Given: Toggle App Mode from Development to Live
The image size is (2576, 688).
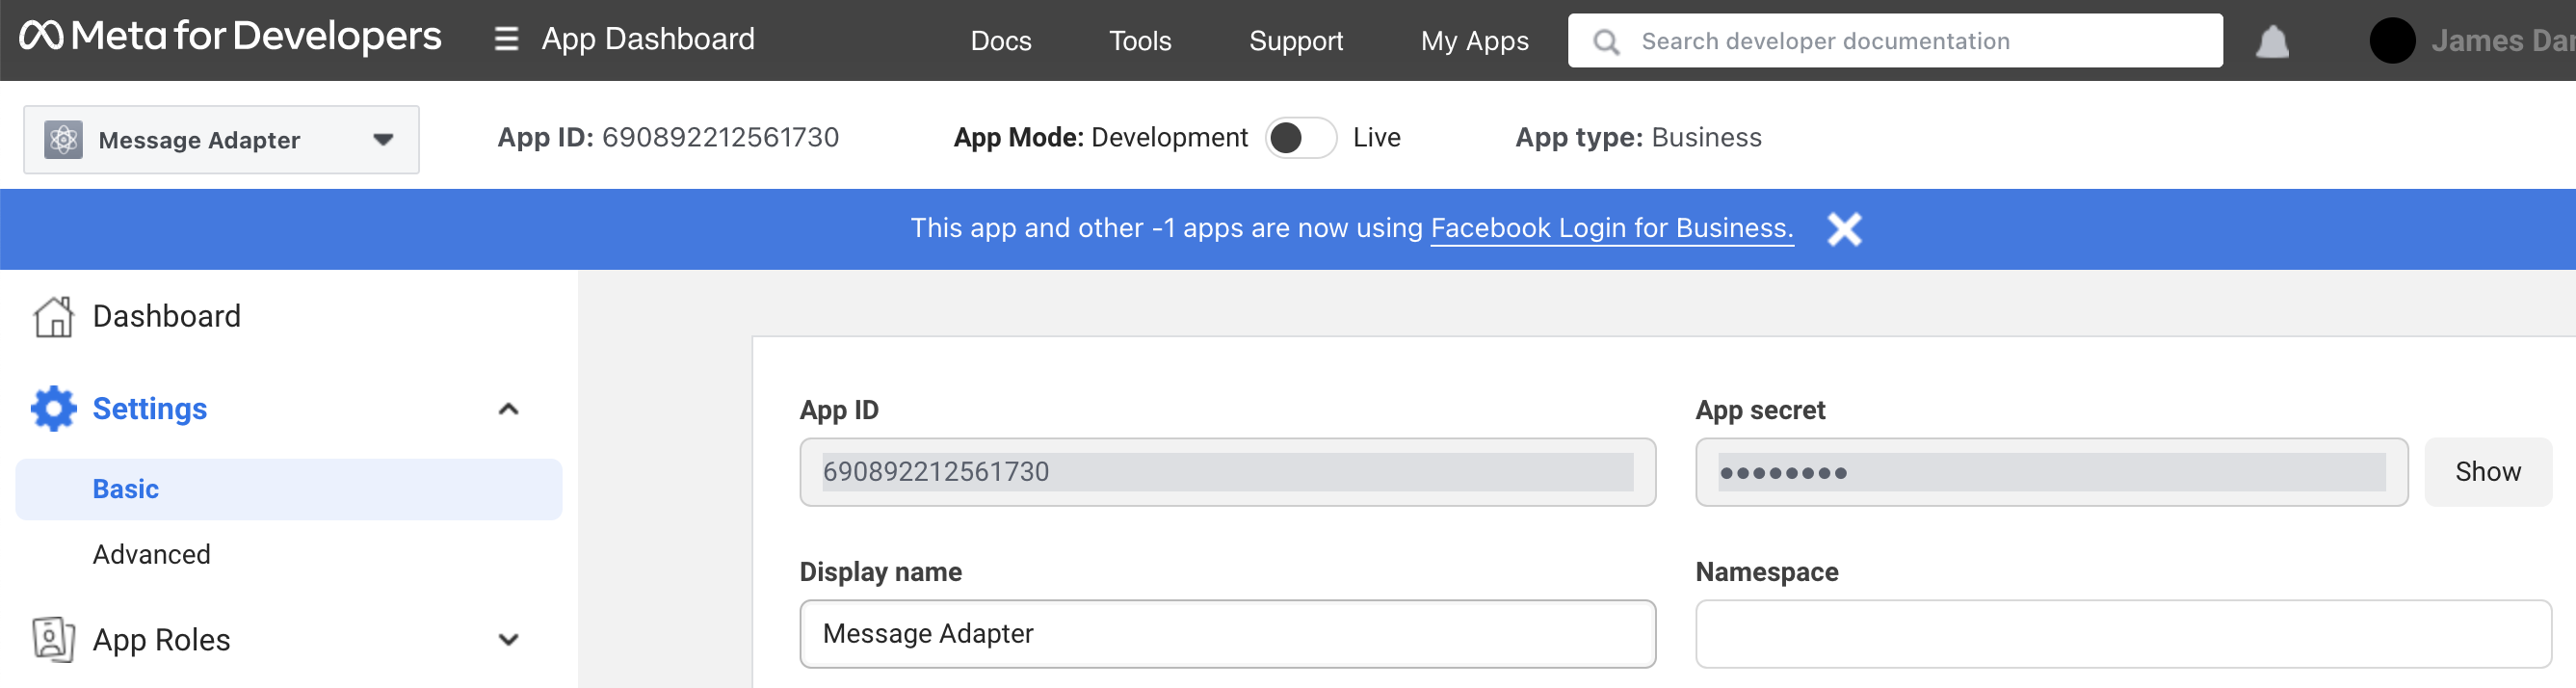Looking at the screenshot, I should (1300, 138).
